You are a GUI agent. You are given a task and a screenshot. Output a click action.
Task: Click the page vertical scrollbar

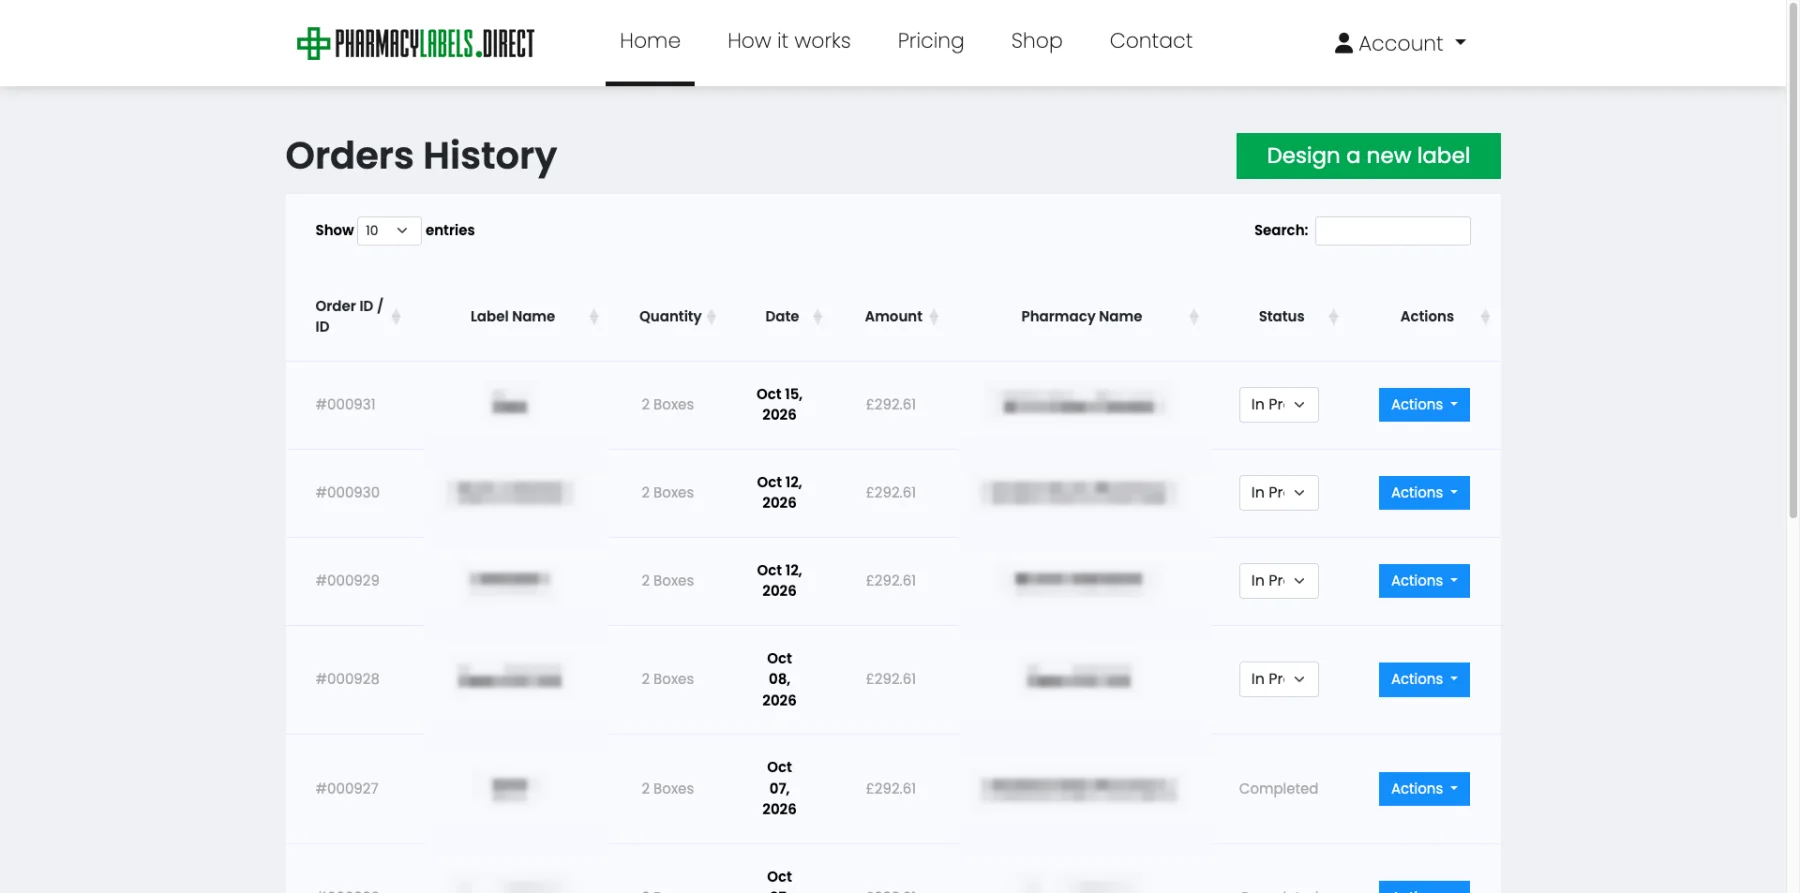(x=1793, y=260)
